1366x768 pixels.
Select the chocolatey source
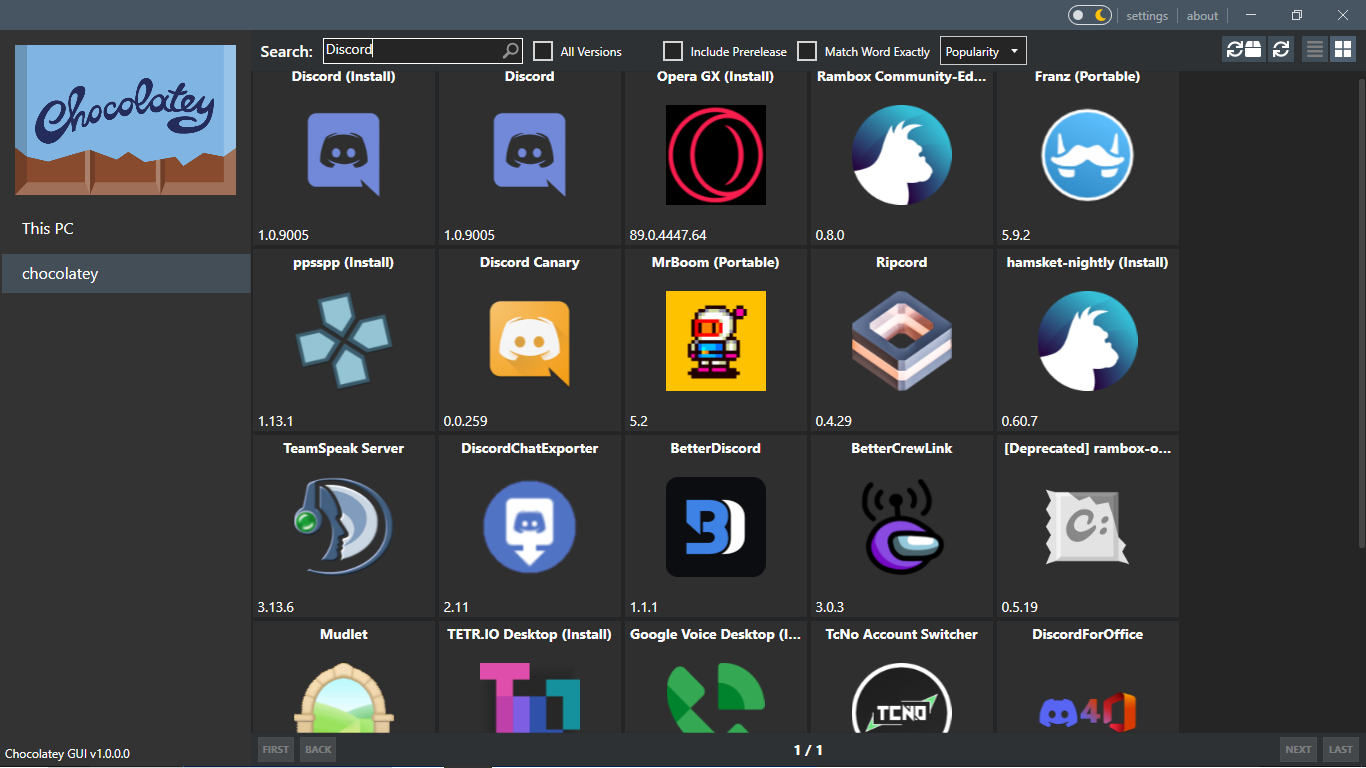pyautogui.click(x=126, y=273)
